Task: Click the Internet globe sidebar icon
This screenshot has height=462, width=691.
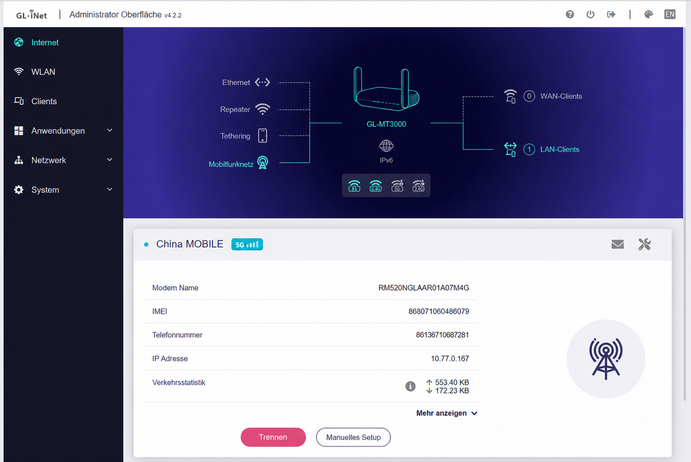Action: coord(19,42)
